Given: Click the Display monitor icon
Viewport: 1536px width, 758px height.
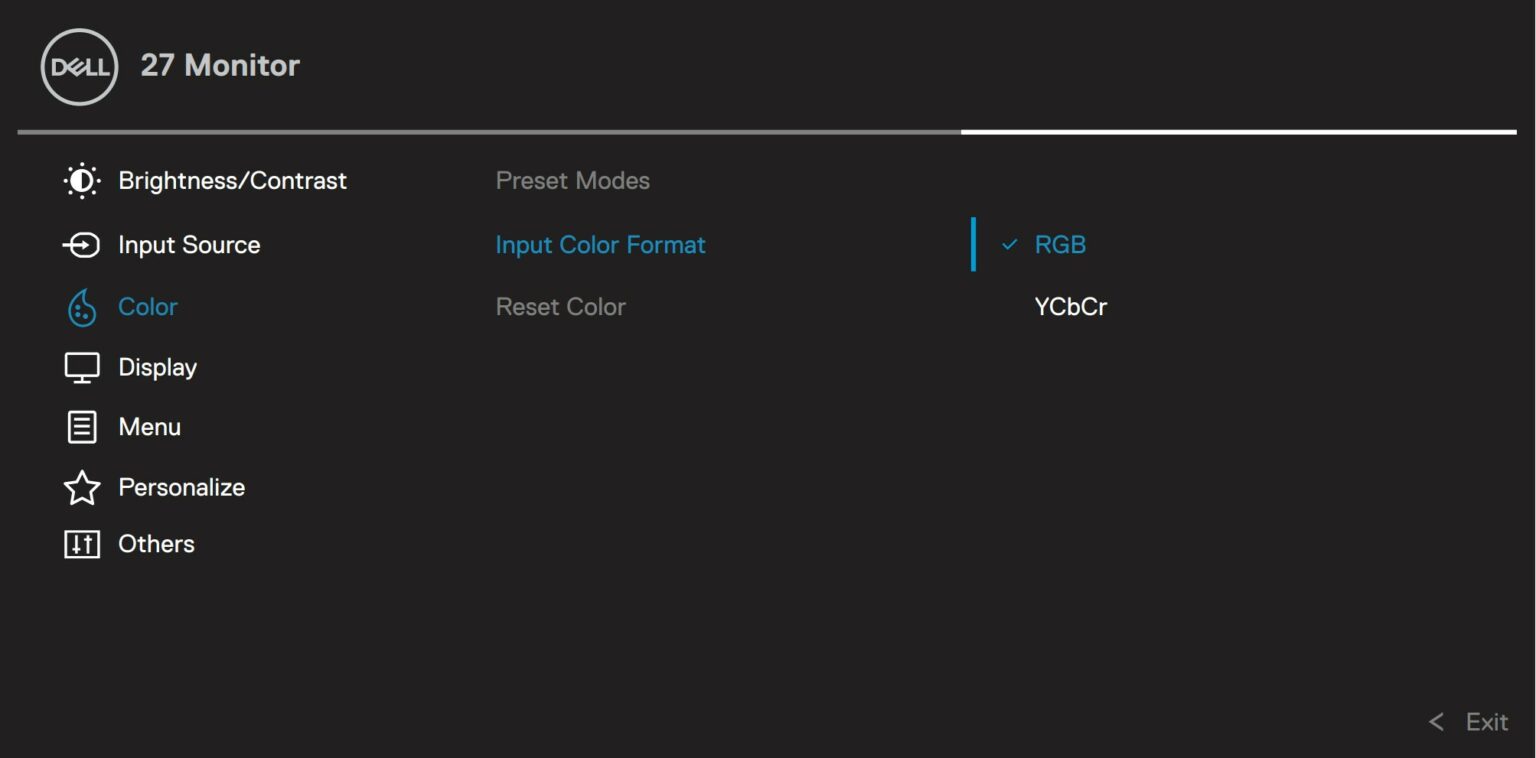Looking at the screenshot, I should (82, 366).
